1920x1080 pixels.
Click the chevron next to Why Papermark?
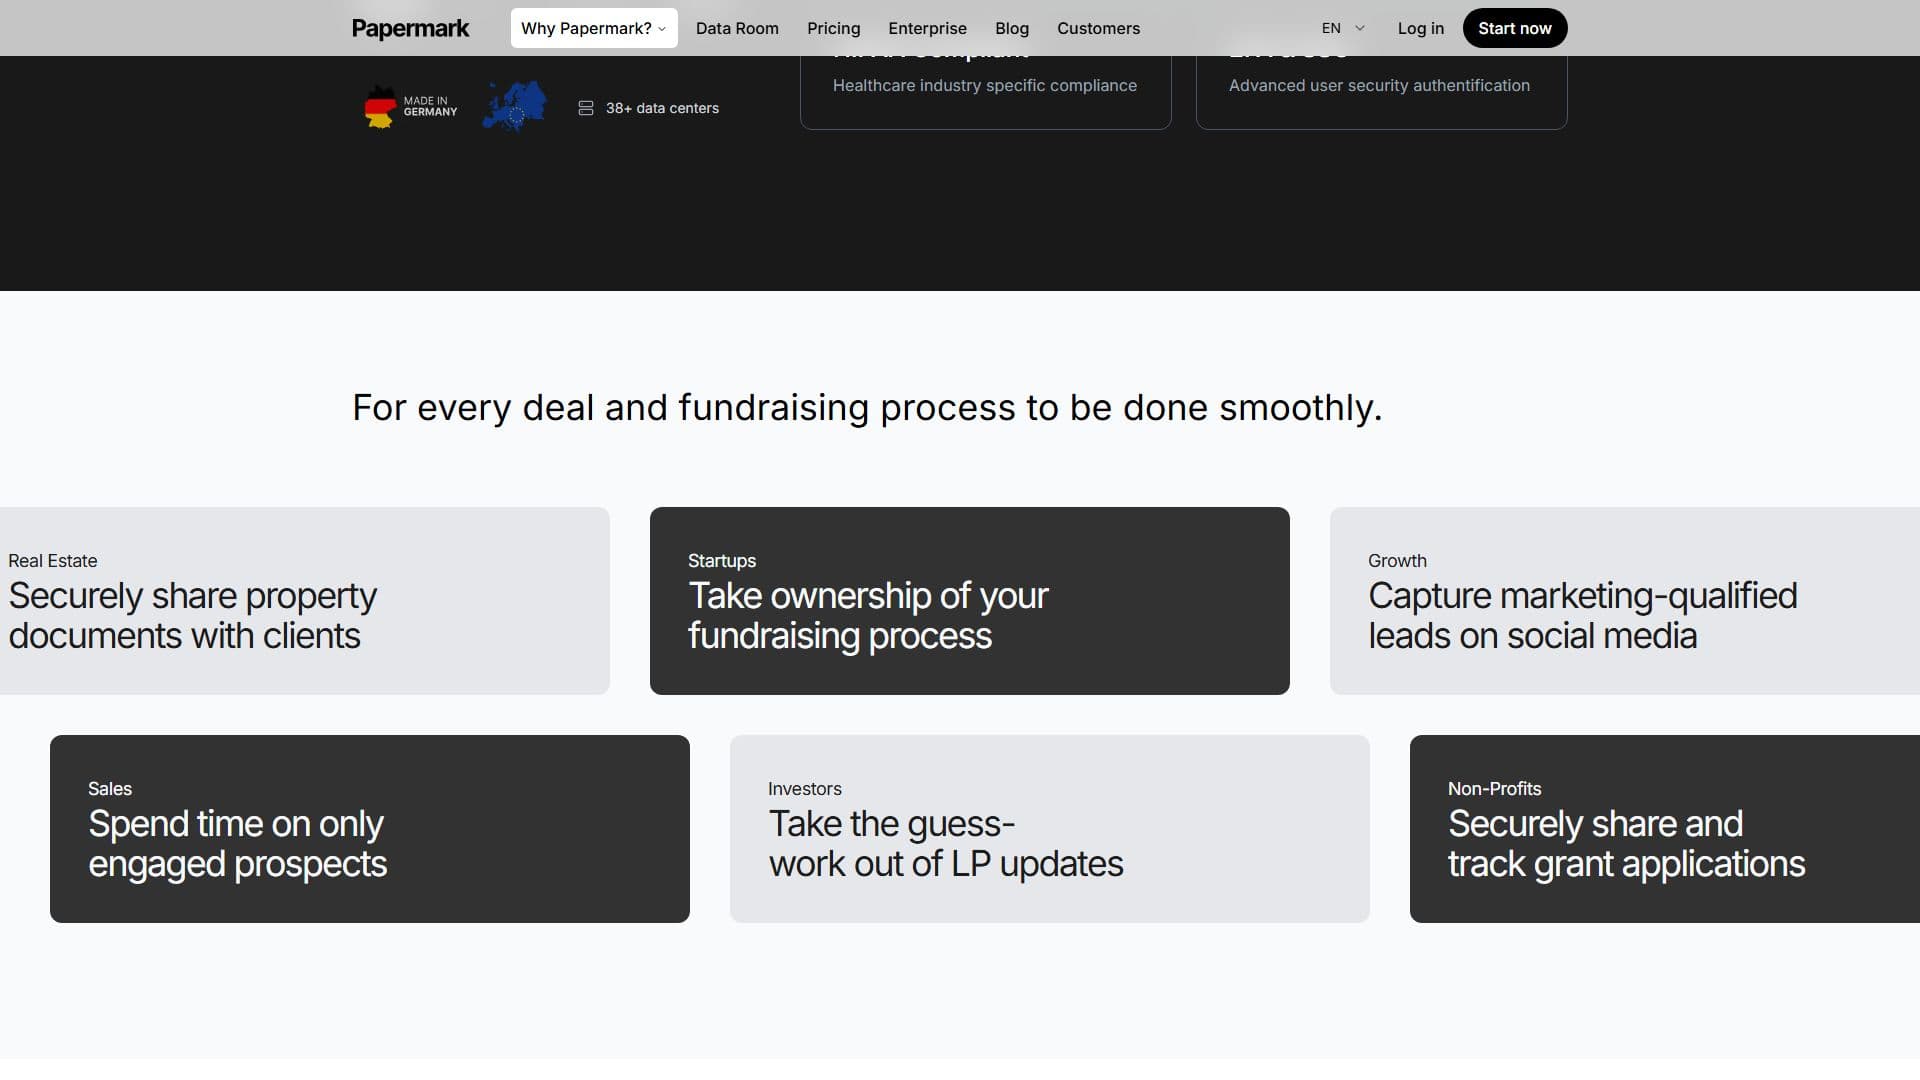pyautogui.click(x=662, y=29)
